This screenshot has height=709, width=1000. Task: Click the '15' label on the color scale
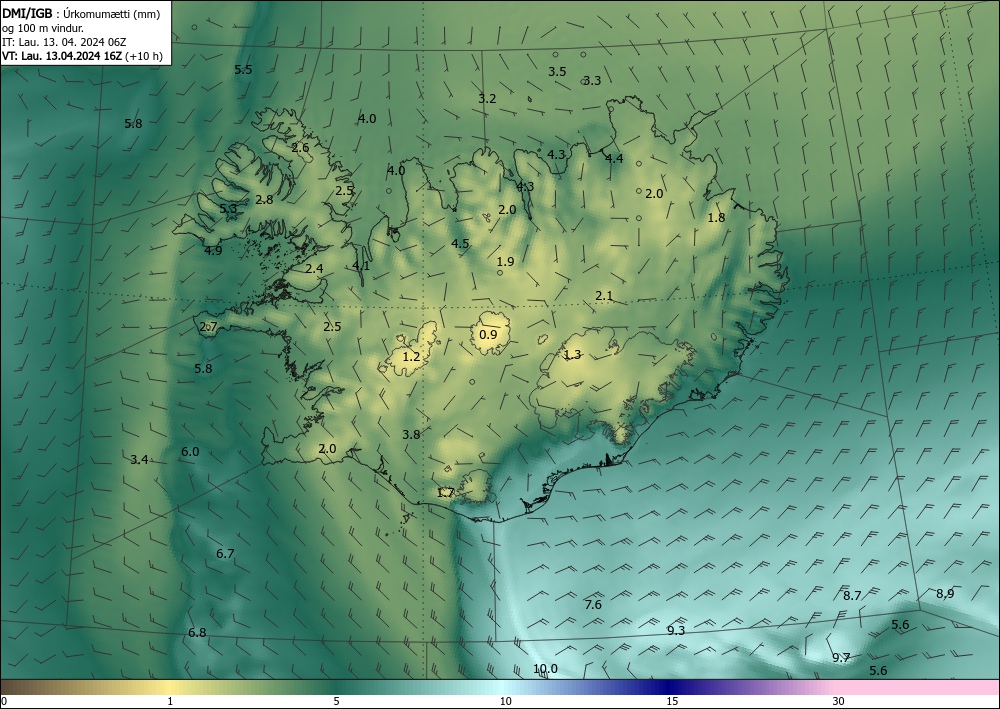pyautogui.click(x=672, y=701)
